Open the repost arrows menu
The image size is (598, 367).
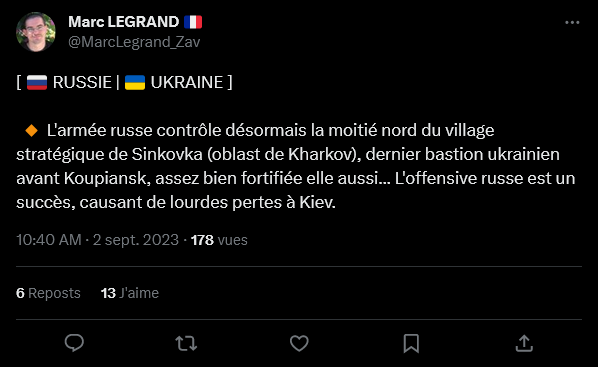(x=186, y=343)
